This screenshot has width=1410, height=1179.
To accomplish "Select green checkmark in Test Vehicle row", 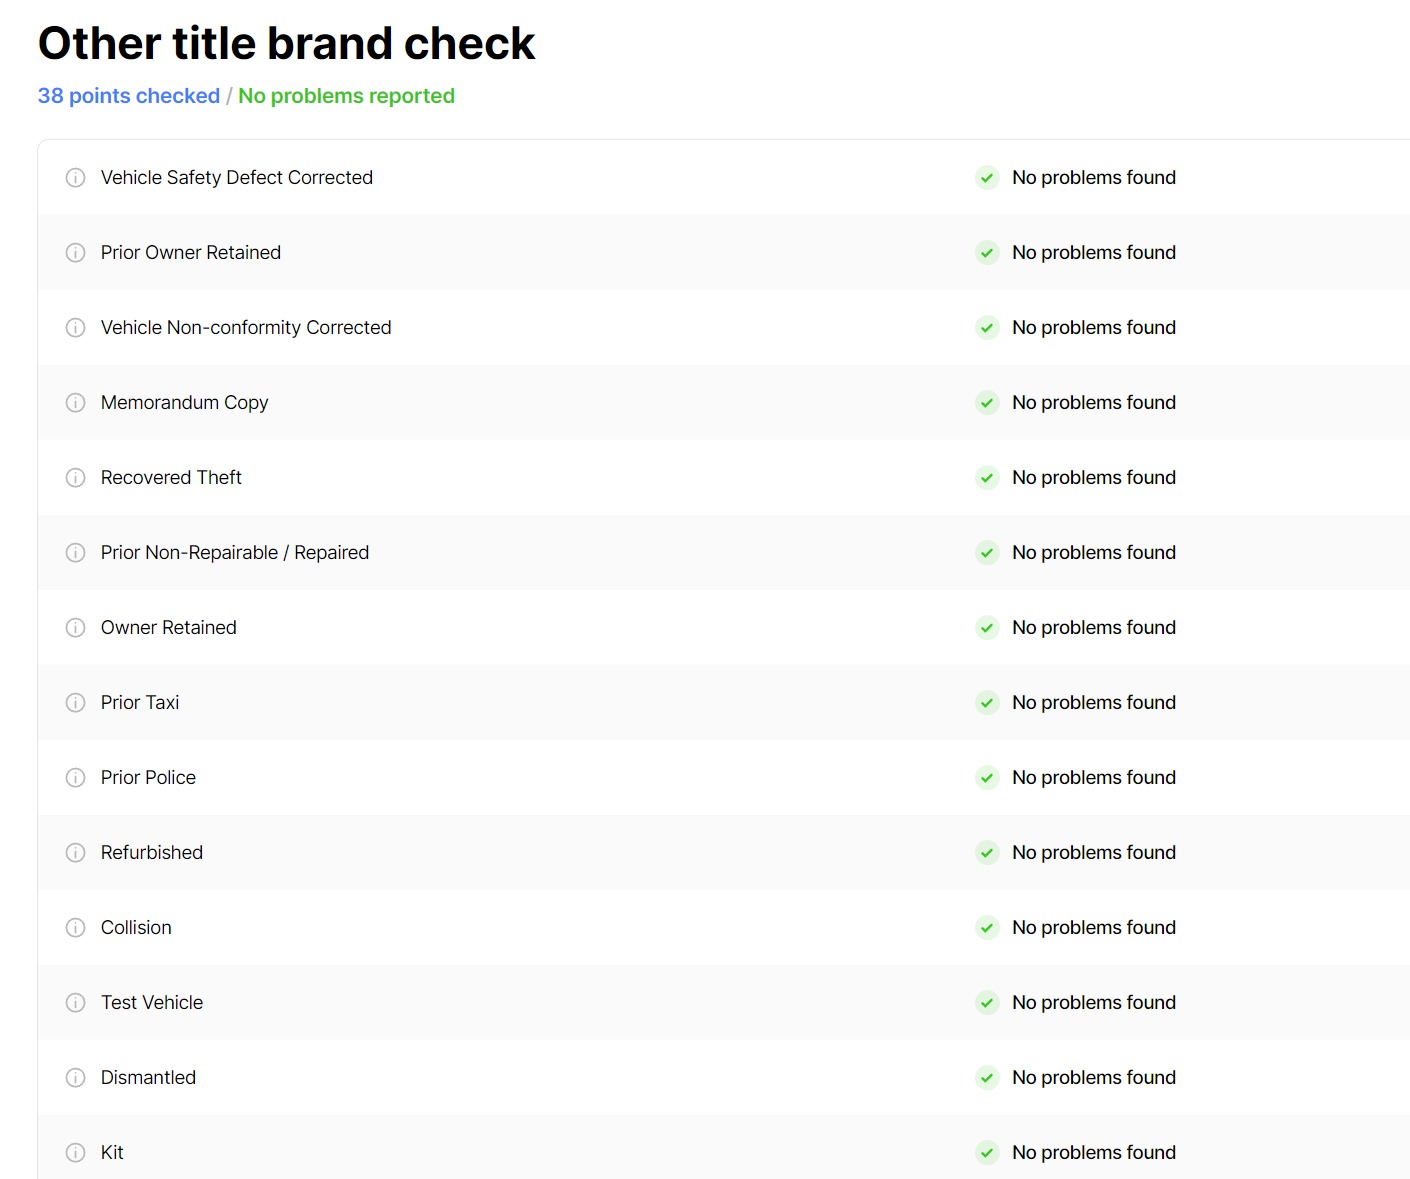I will (x=987, y=1003).
